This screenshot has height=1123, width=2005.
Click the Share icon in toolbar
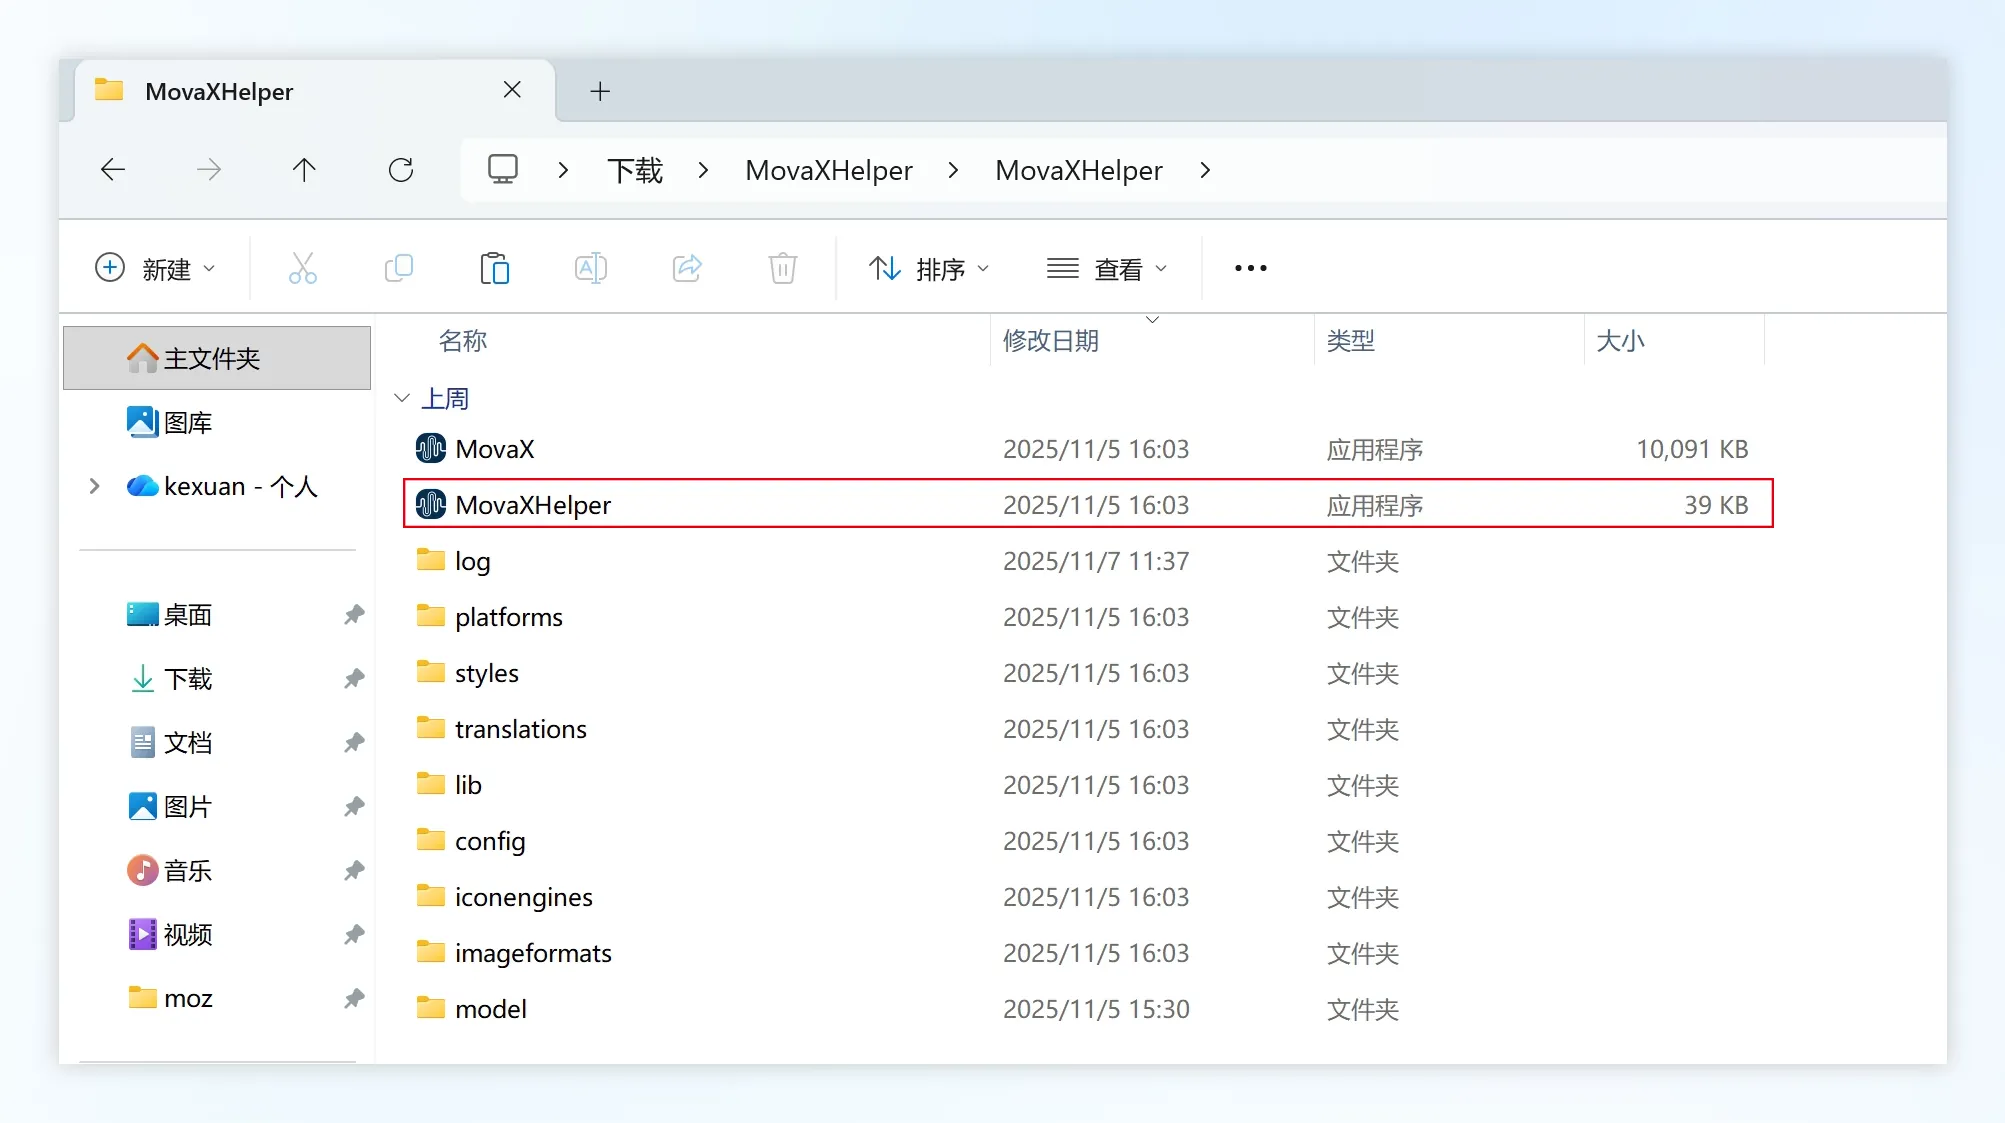coord(687,268)
